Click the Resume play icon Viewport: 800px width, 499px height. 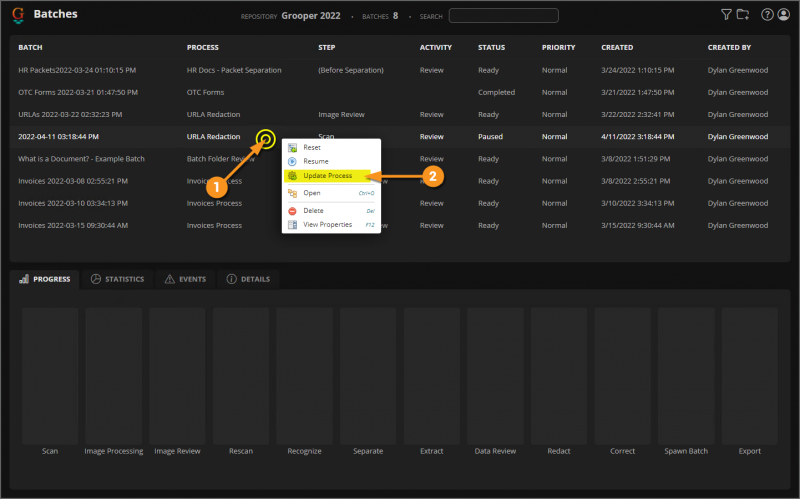click(292, 161)
